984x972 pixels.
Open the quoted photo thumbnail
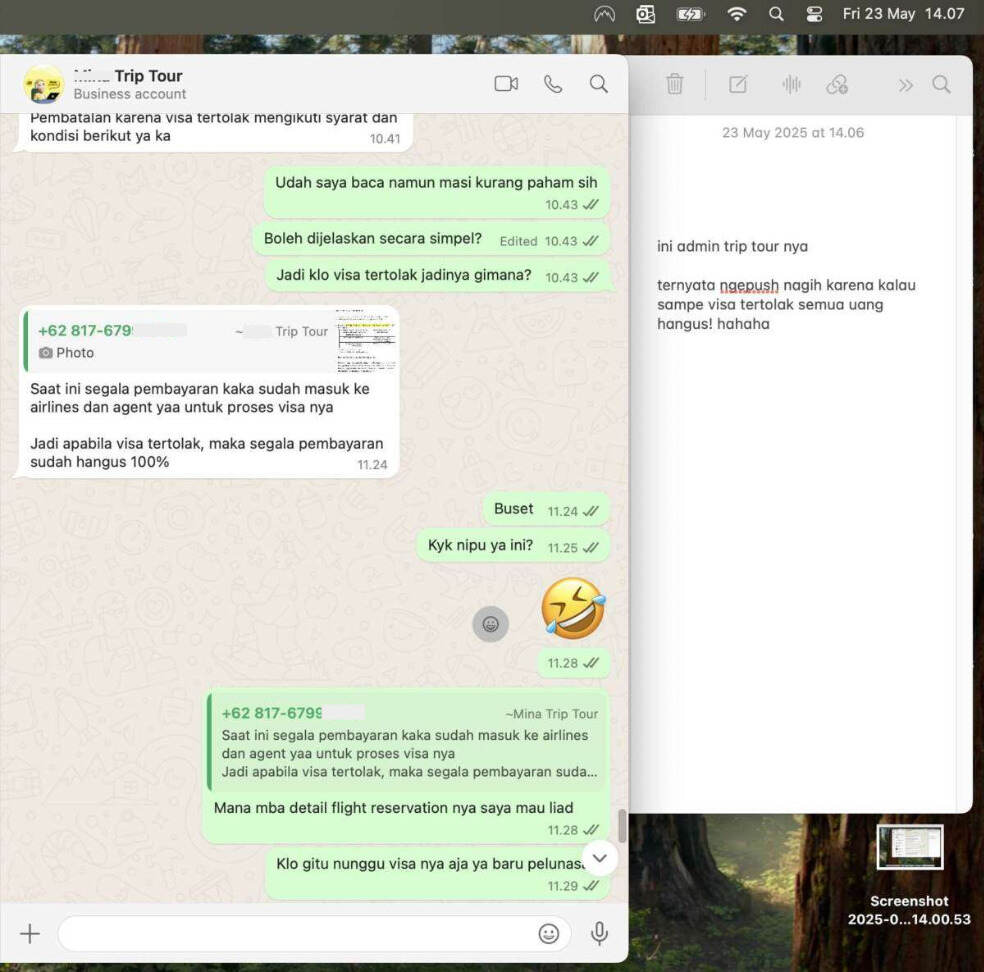(x=366, y=341)
